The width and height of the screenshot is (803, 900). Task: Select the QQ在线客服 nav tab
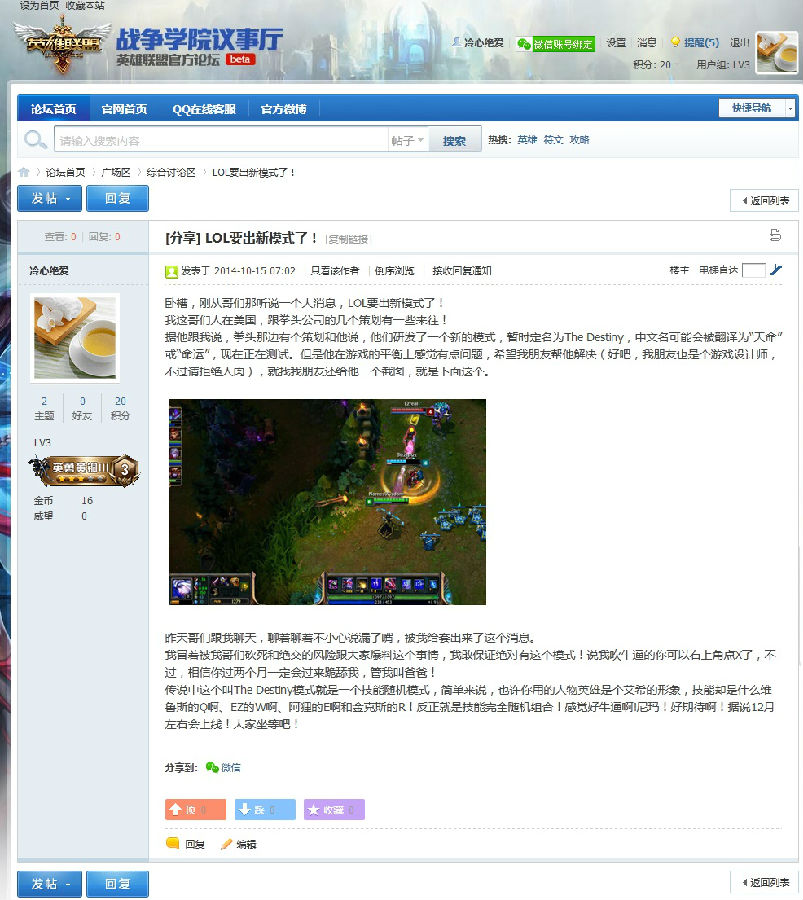point(204,109)
